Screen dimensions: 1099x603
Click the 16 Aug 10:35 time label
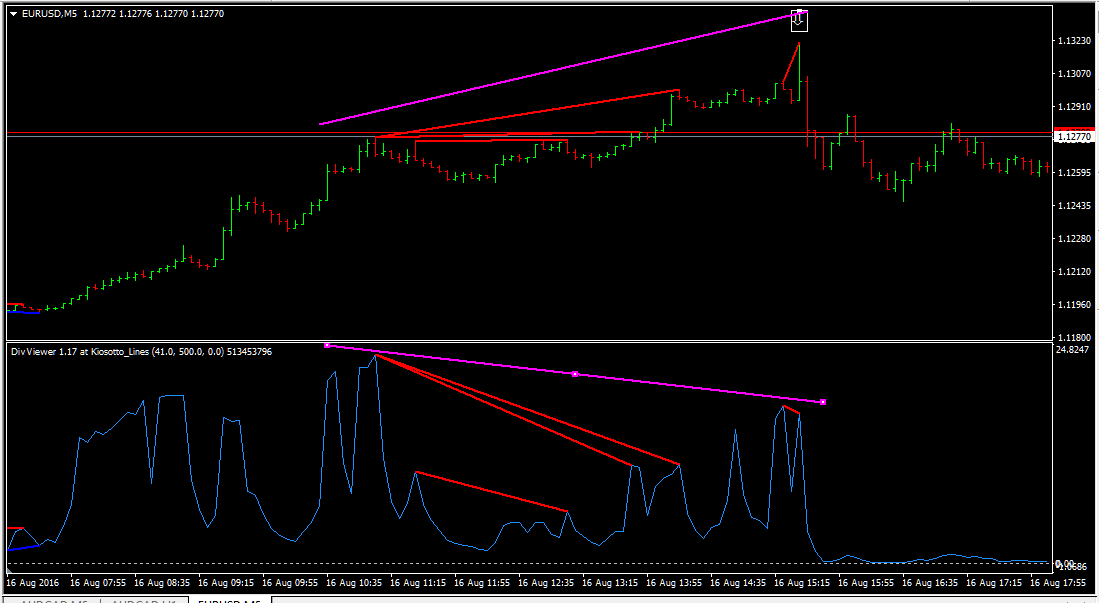354,583
